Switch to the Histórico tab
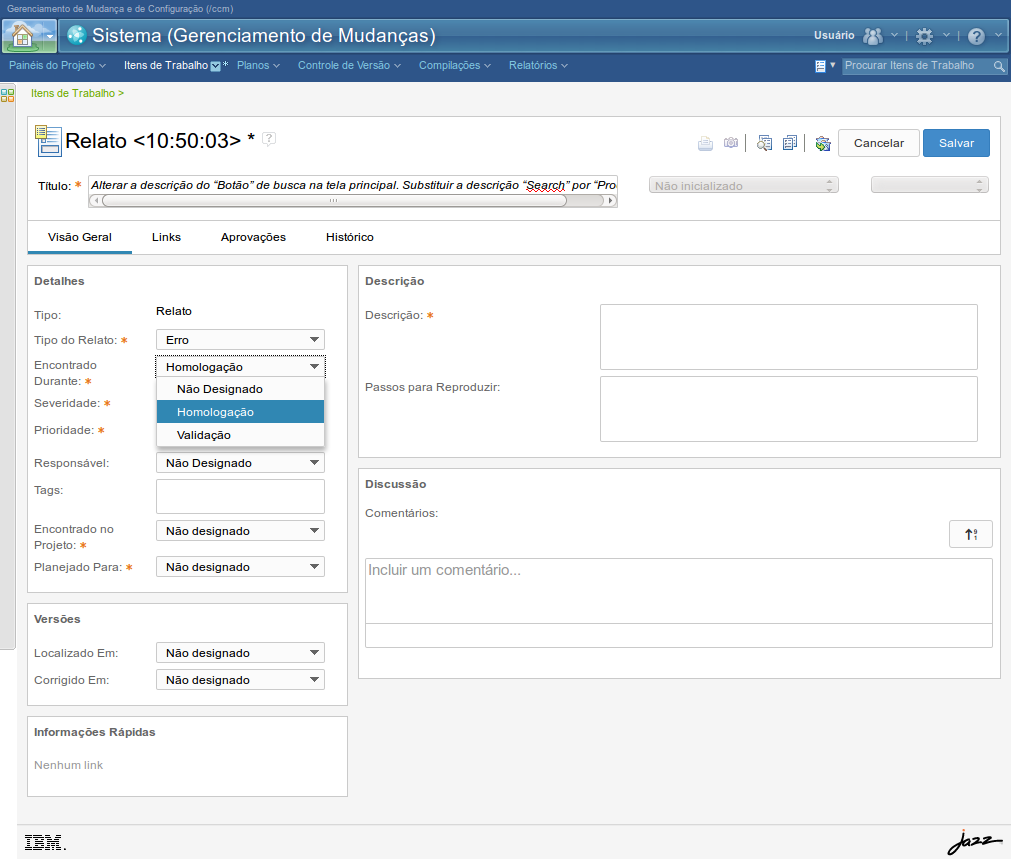Image resolution: width=1011 pixels, height=859 pixels. tap(349, 237)
